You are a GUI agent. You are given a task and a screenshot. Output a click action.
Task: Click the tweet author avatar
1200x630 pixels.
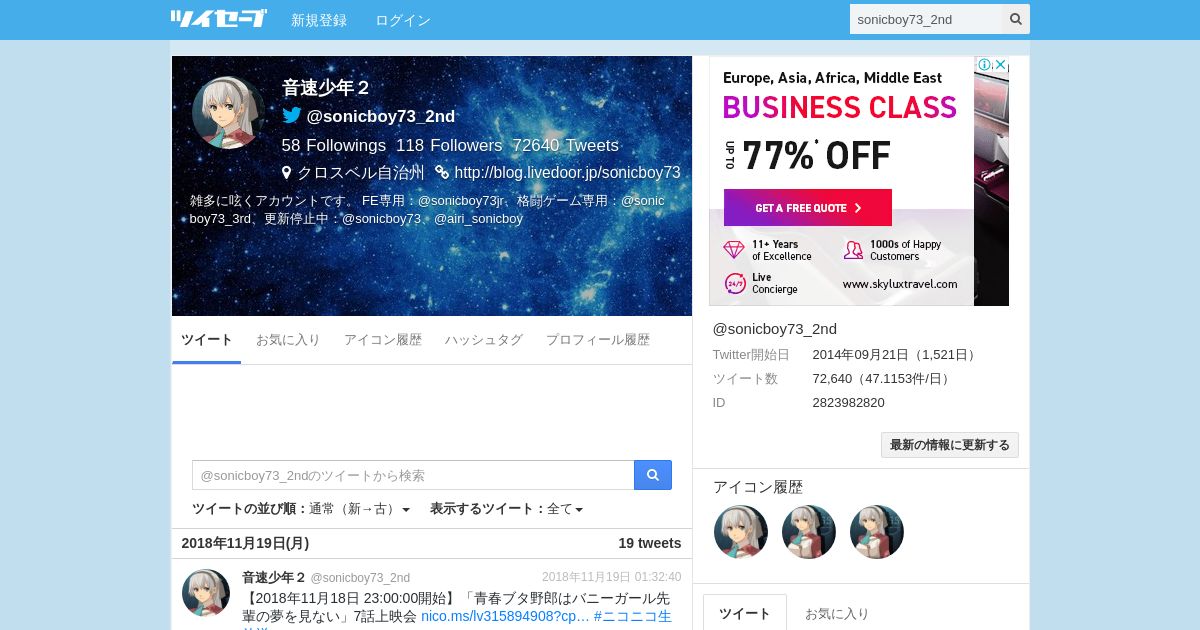[x=206, y=593]
